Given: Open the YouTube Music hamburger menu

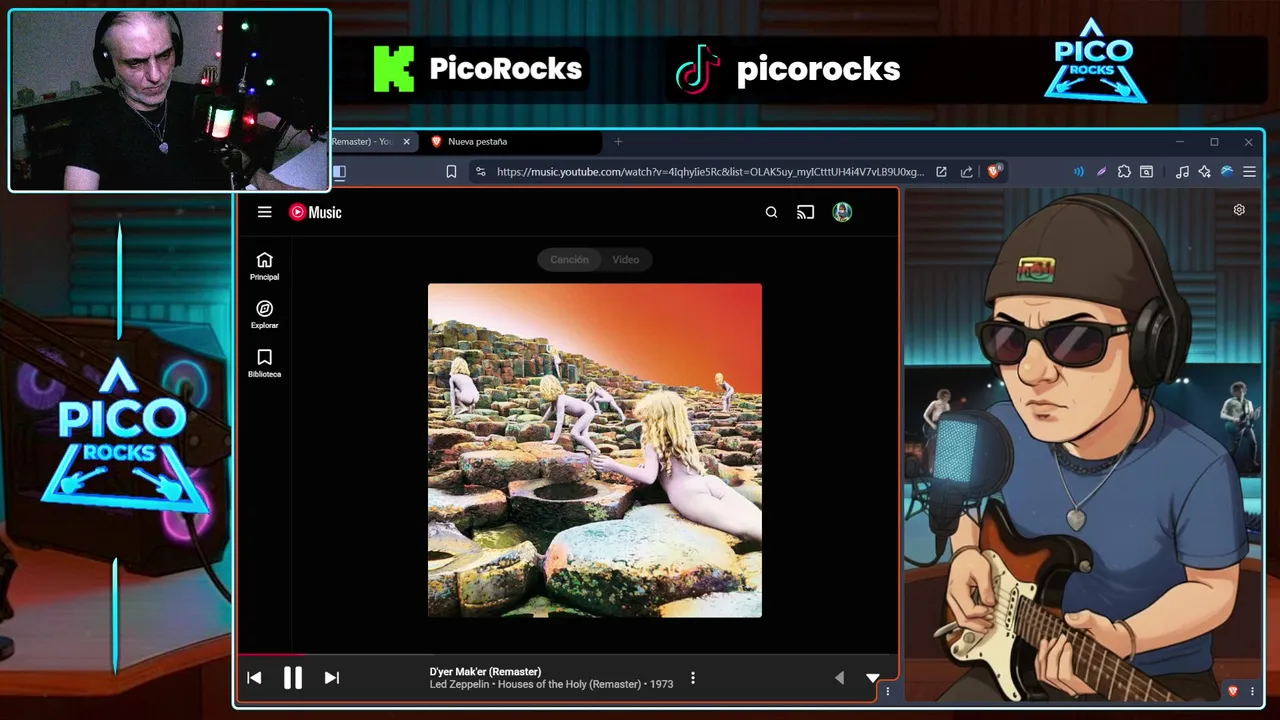Looking at the screenshot, I should 264,212.
